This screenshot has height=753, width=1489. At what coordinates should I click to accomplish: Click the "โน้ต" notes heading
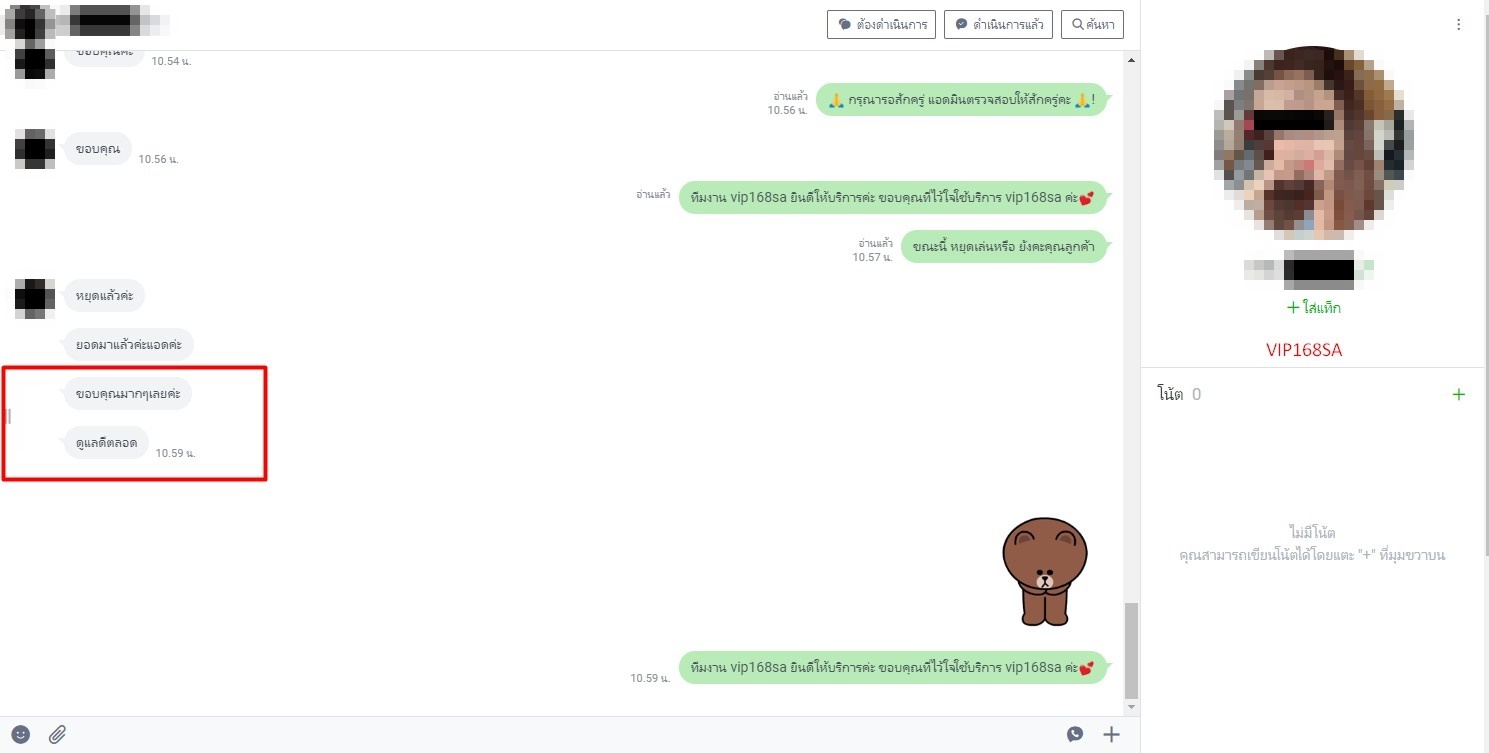point(1170,394)
